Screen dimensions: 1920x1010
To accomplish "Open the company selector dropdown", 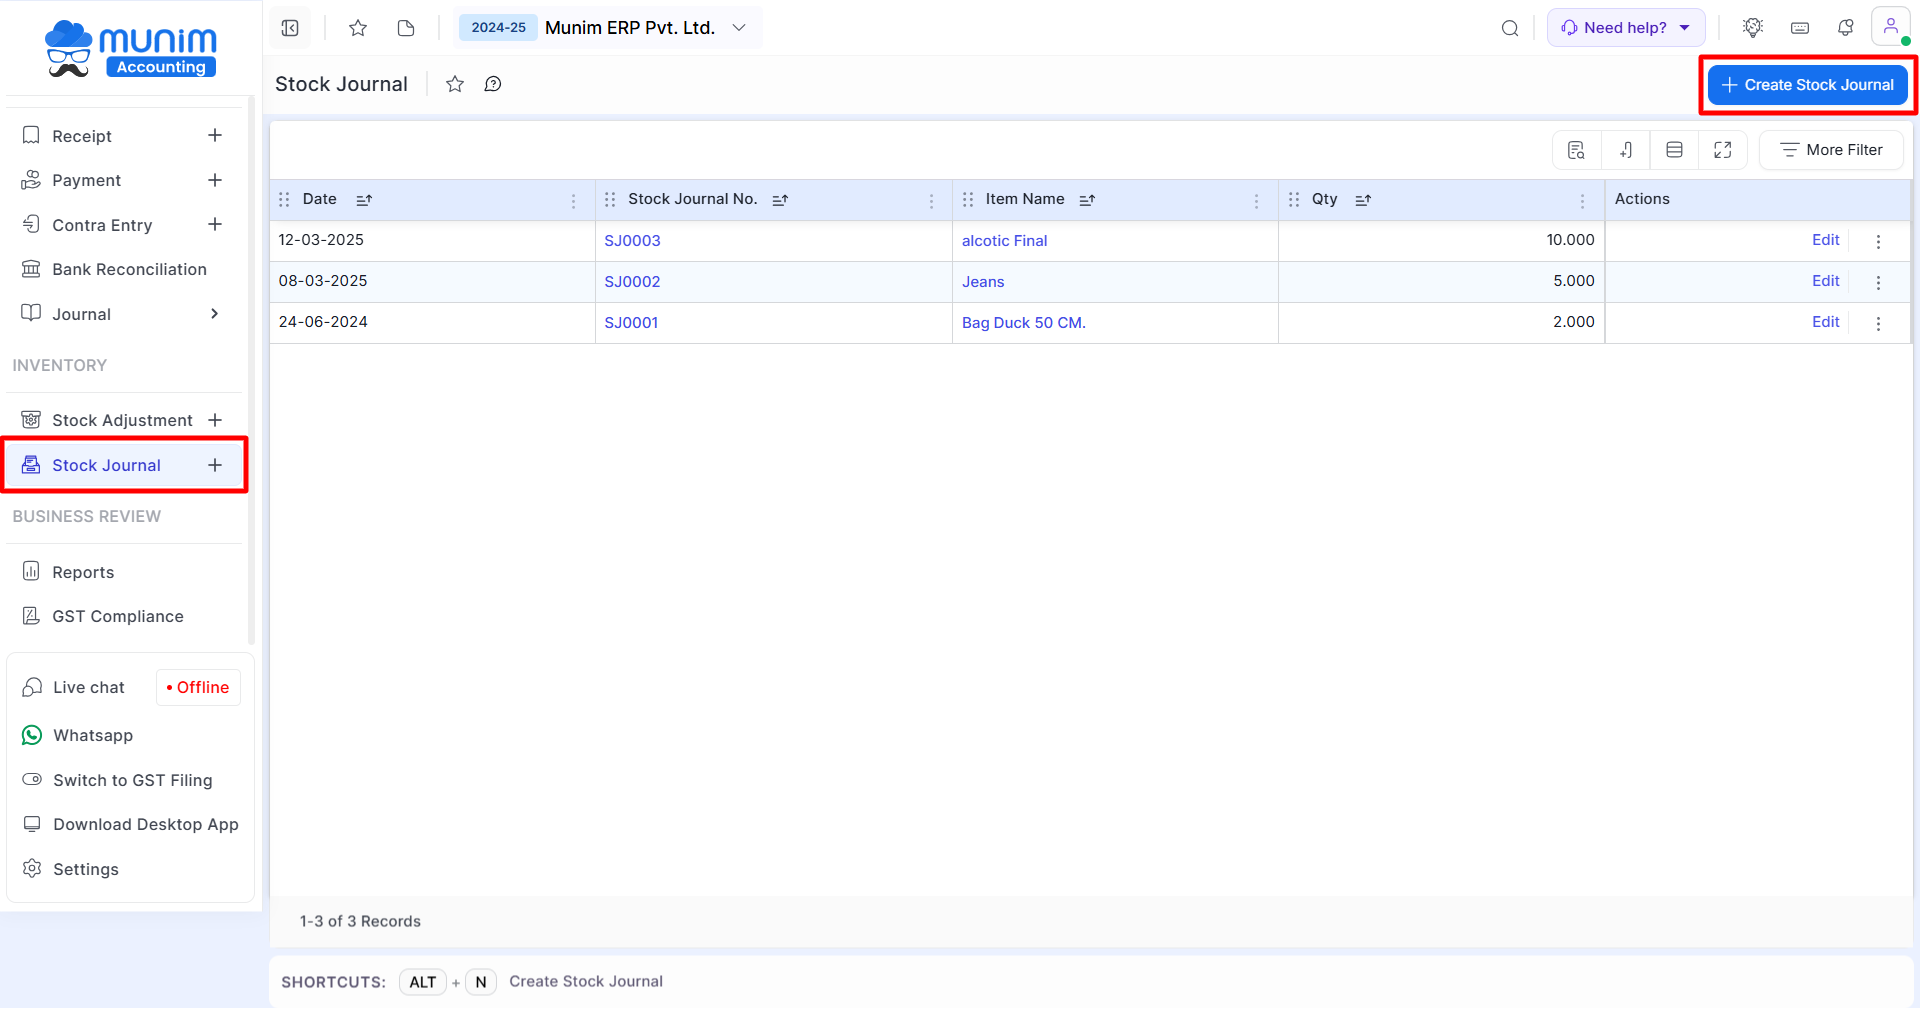I will [x=609, y=28].
